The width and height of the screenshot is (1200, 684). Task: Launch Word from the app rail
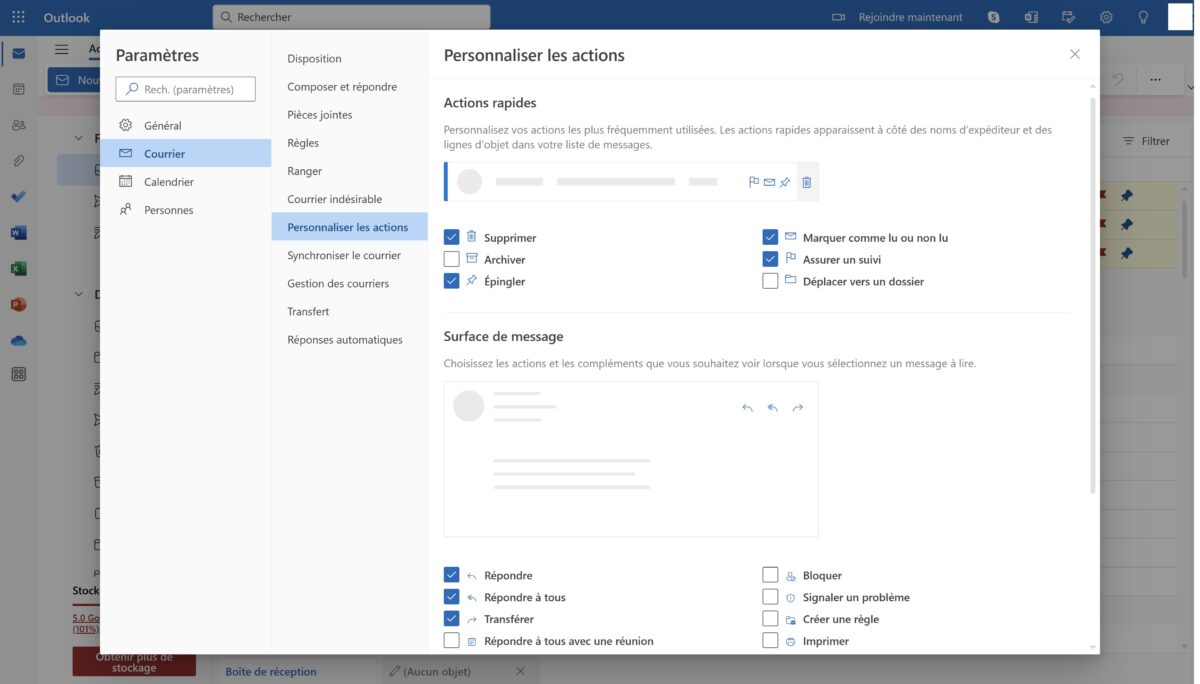click(x=18, y=233)
